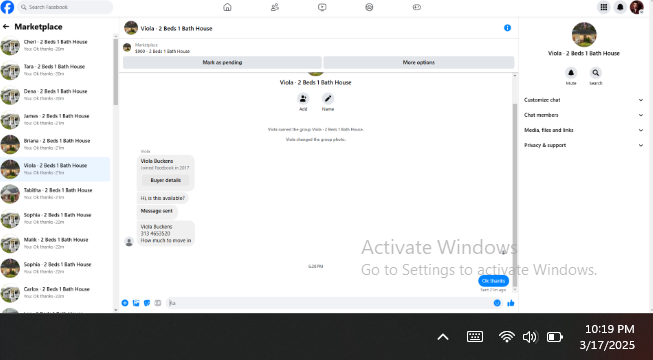Search in conversation magnifier icon
The image size is (653, 360).
point(596,72)
